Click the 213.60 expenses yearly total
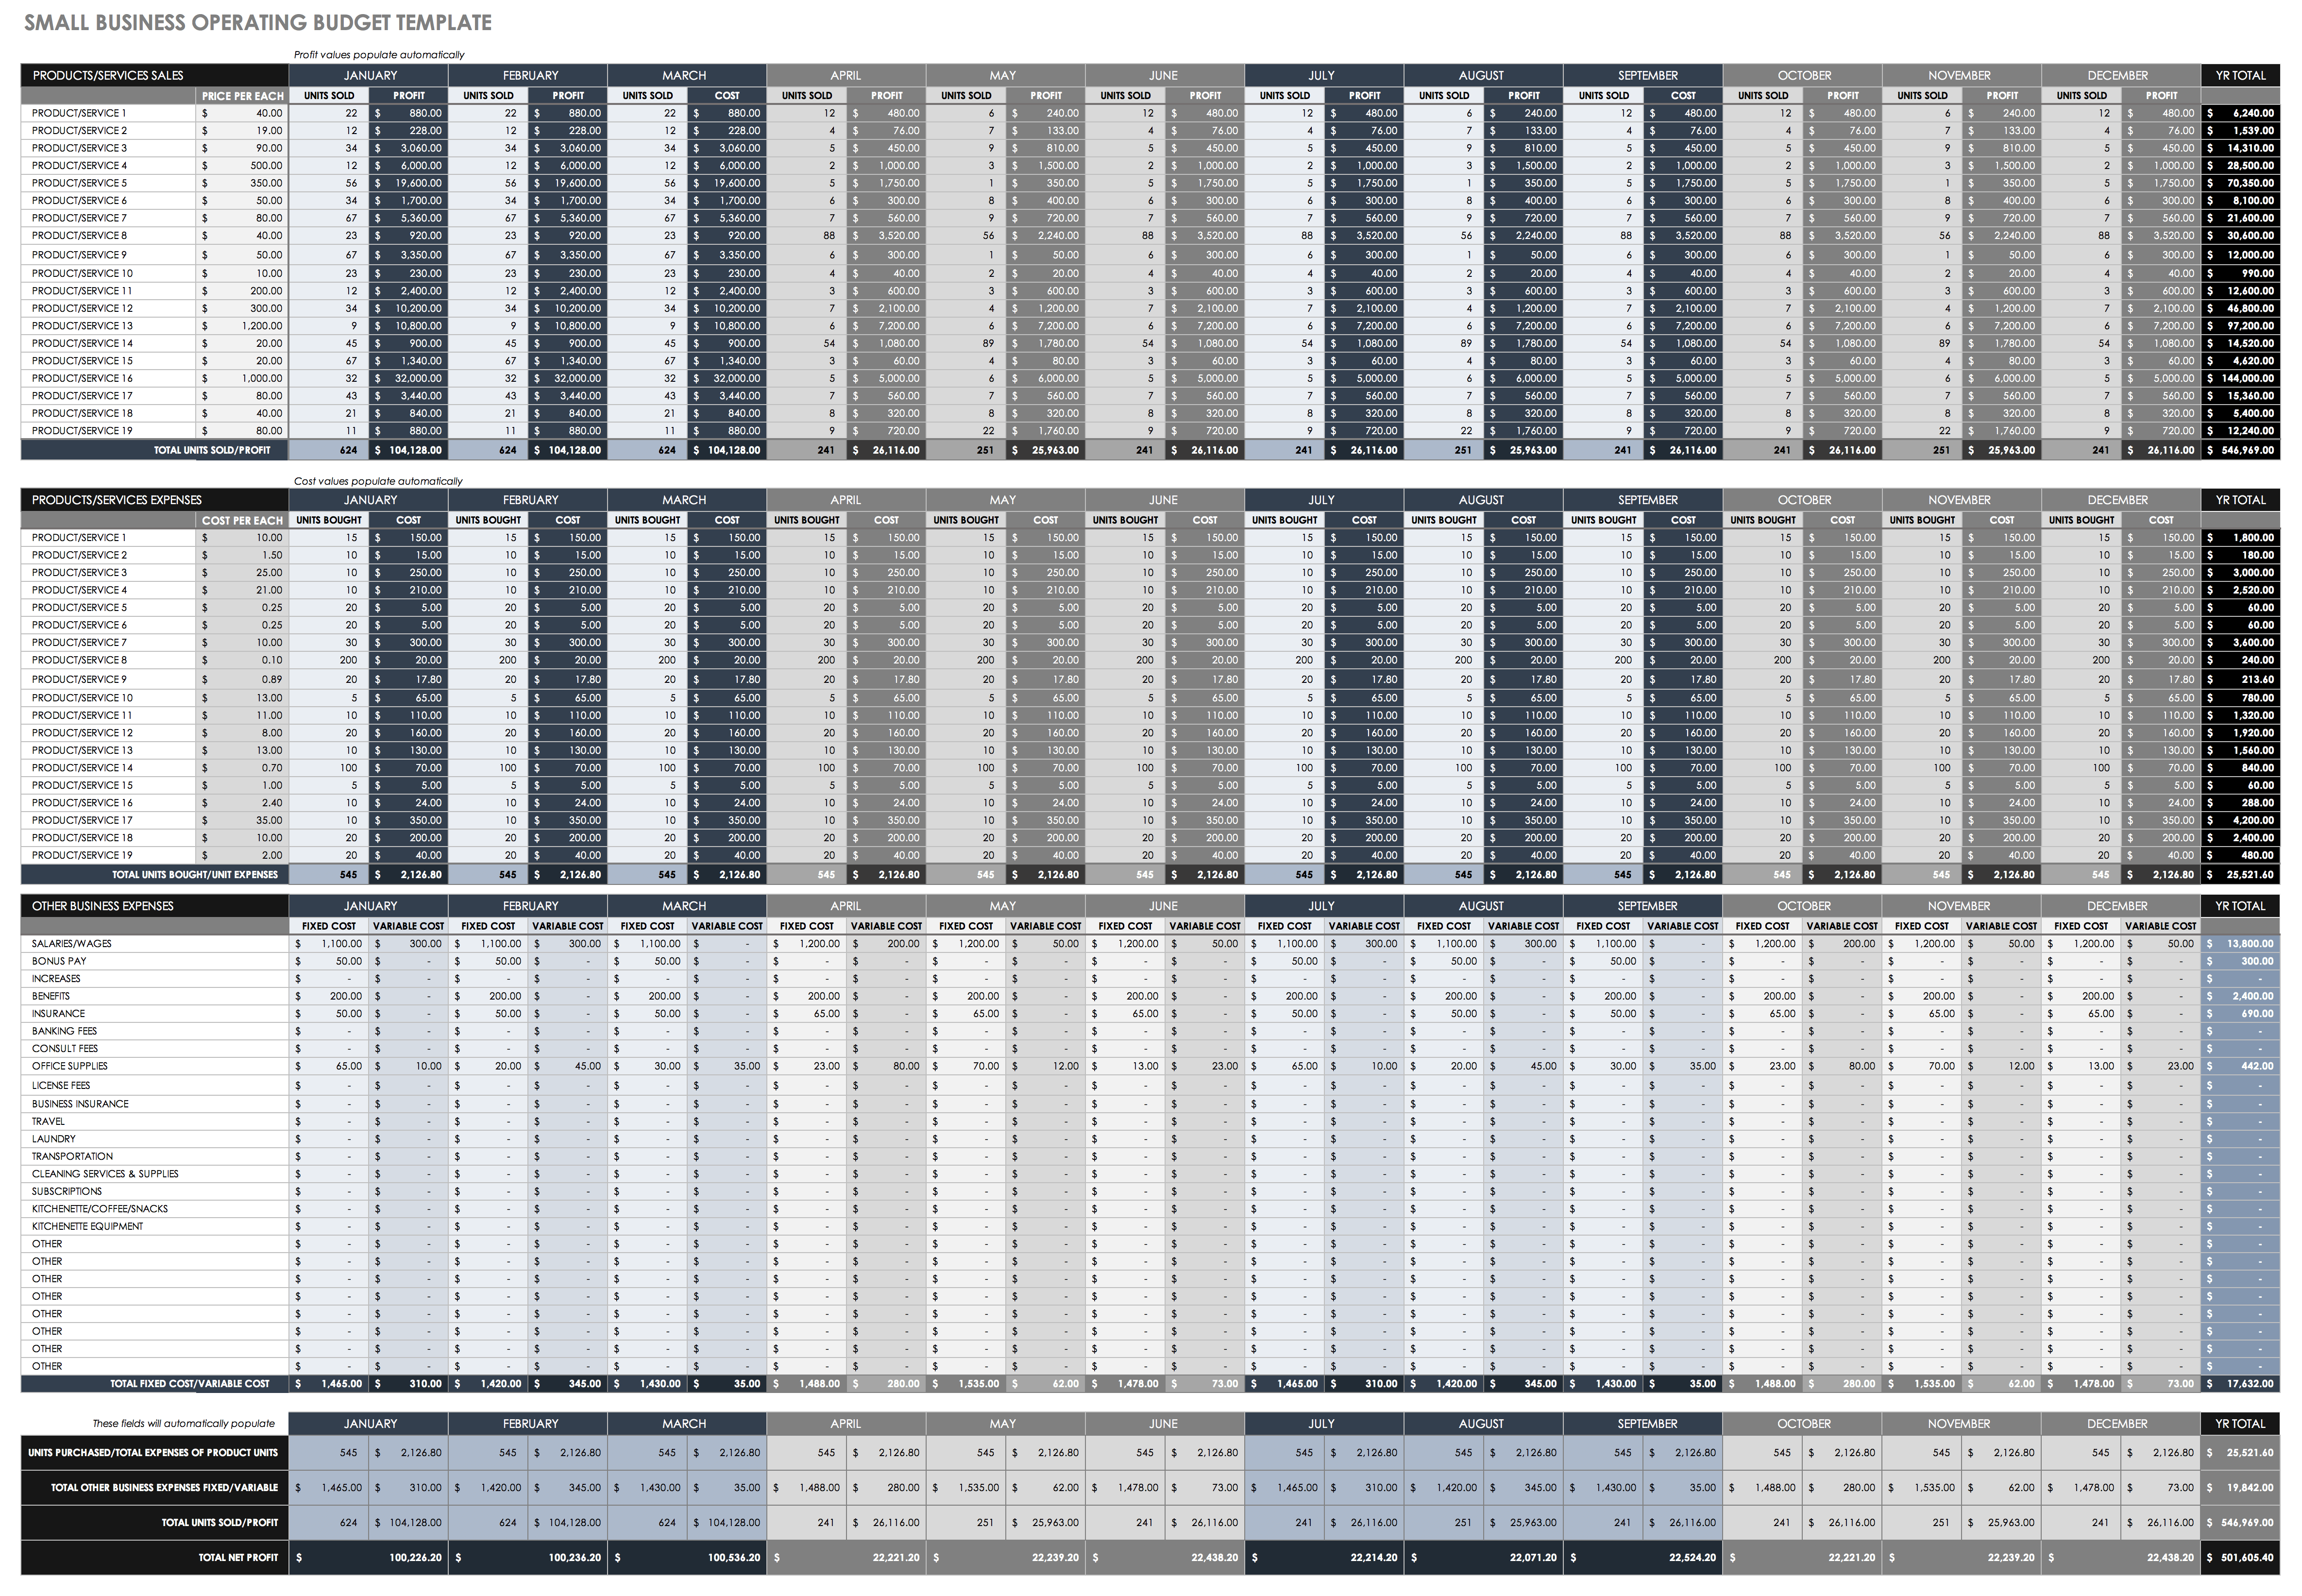This screenshot has width=2302, height=1596. click(2240, 679)
